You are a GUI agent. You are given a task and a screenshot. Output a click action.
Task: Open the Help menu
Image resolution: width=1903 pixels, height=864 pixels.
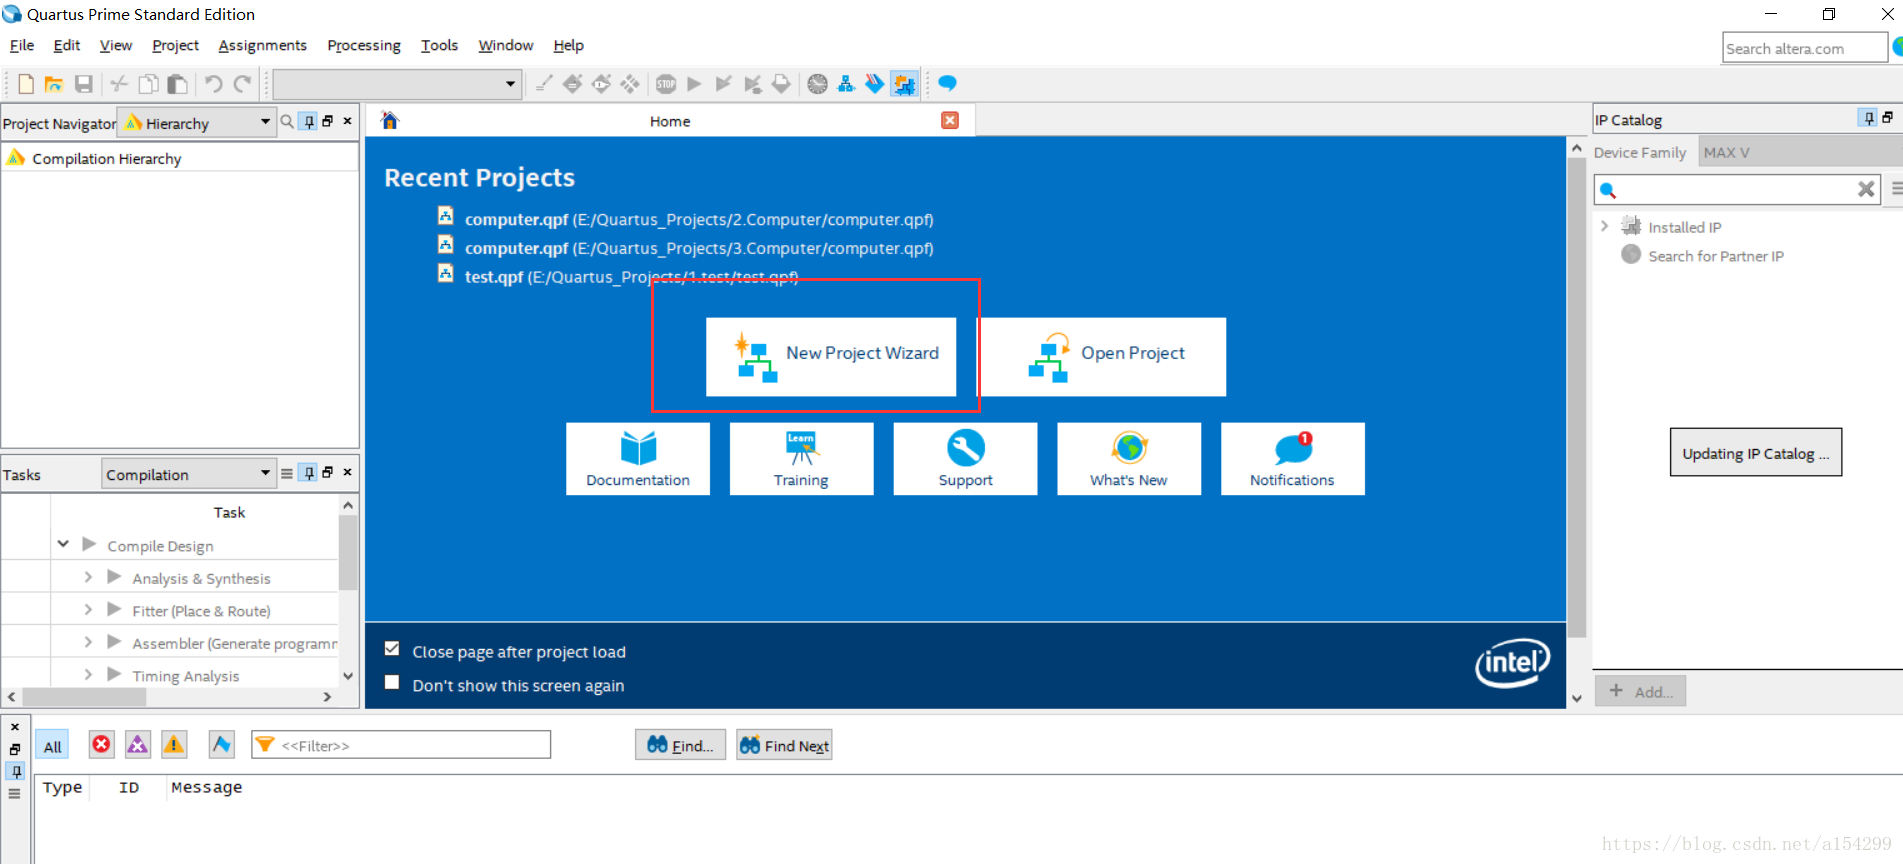pyautogui.click(x=568, y=46)
